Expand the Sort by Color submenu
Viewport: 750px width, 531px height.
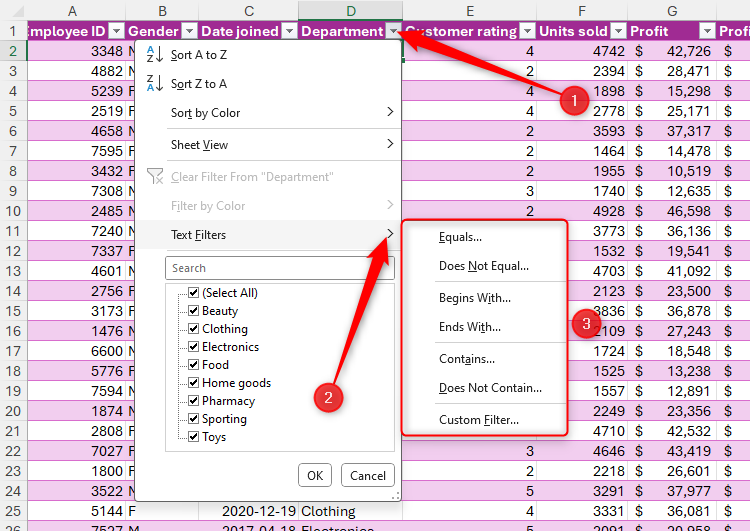(x=270, y=113)
